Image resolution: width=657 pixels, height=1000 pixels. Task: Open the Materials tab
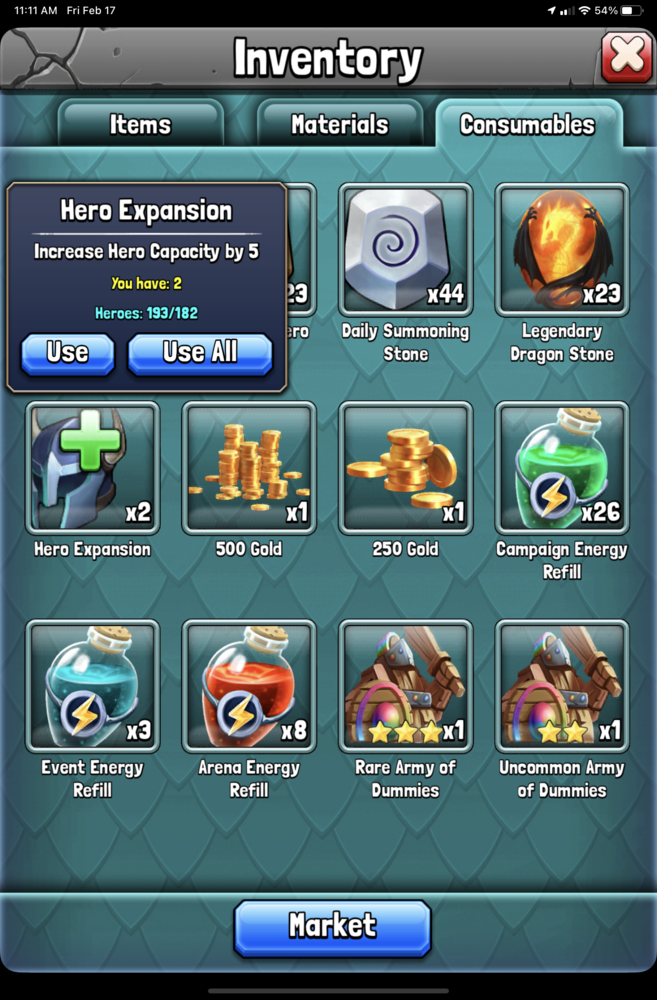pos(340,124)
